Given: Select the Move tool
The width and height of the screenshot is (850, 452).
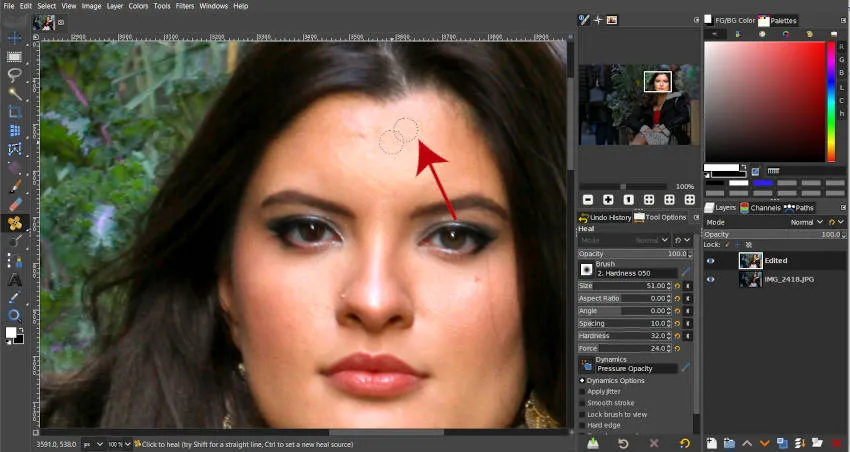Looking at the screenshot, I should pos(15,38).
